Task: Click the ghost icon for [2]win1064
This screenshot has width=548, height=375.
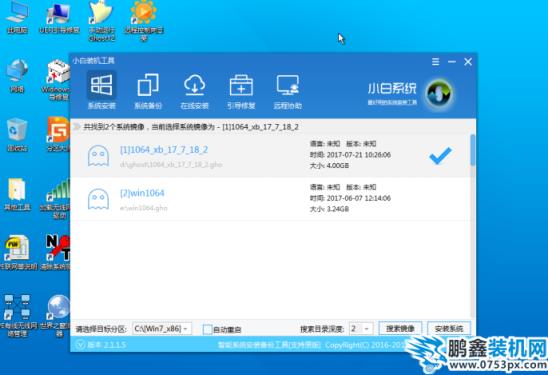Action: point(98,199)
